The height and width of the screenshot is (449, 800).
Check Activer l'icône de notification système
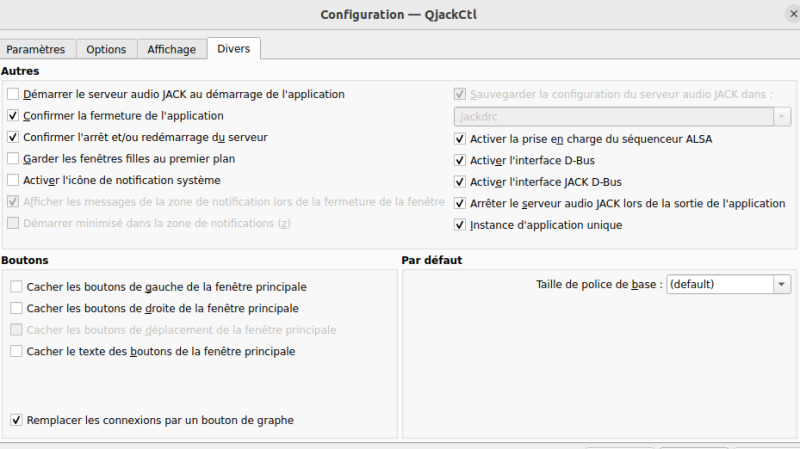pos(14,180)
